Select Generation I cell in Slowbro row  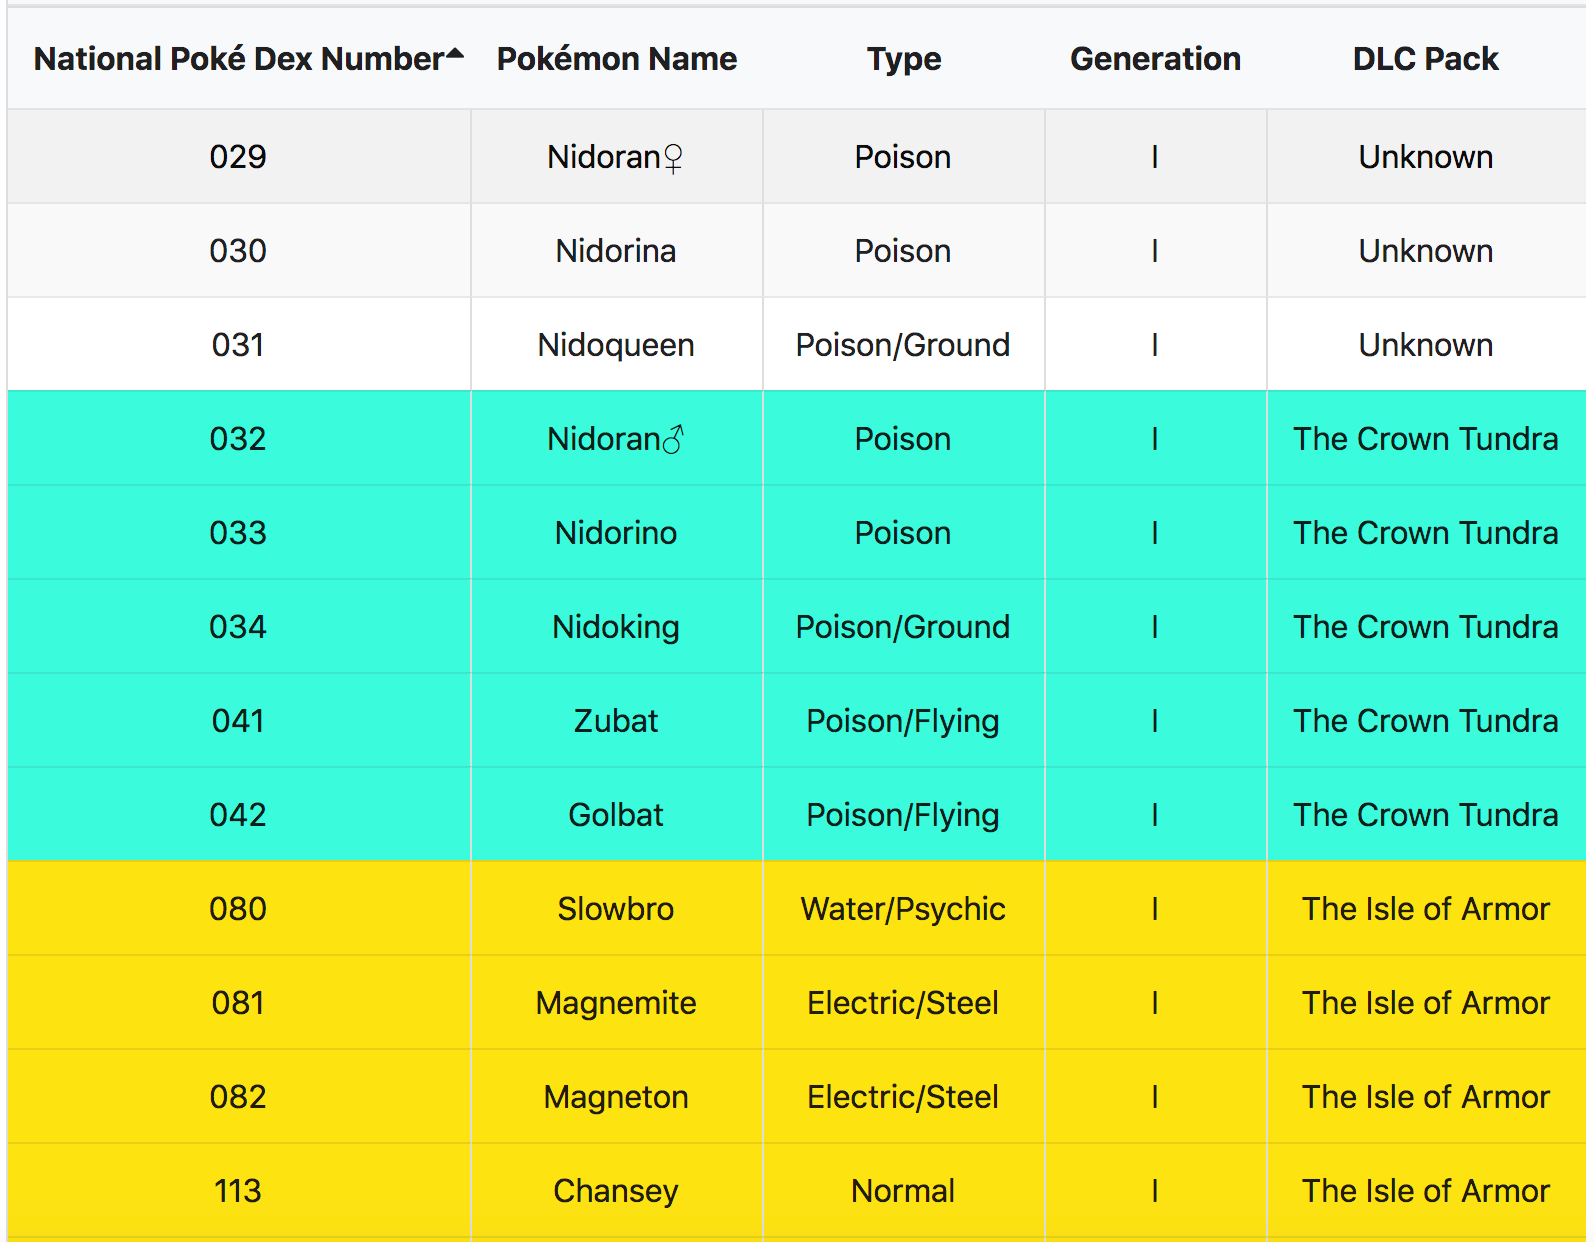(x=1155, y=909)
